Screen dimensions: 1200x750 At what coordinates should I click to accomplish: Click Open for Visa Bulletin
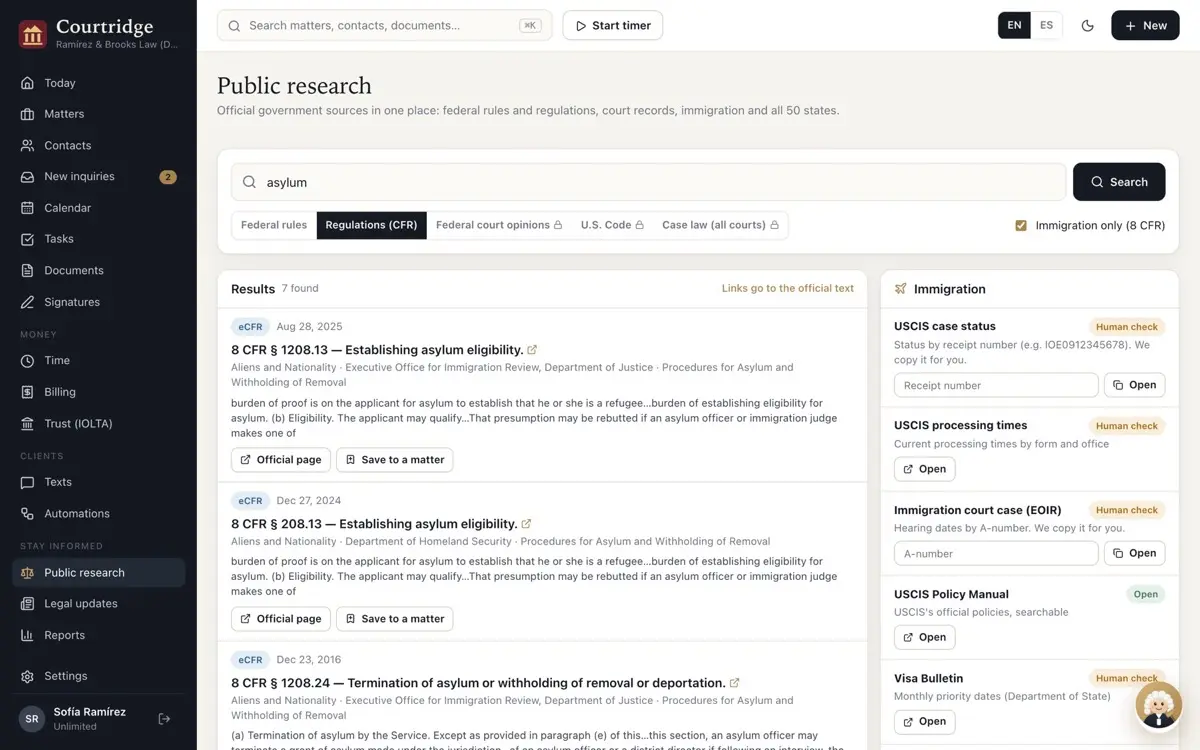click(x=924, y=721)
